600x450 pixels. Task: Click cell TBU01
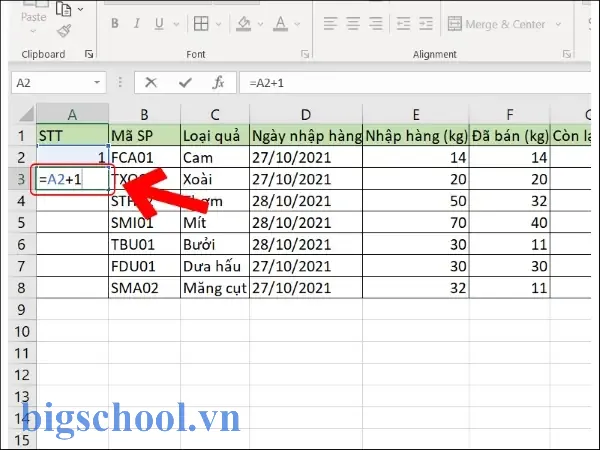(x=144, y=244)
